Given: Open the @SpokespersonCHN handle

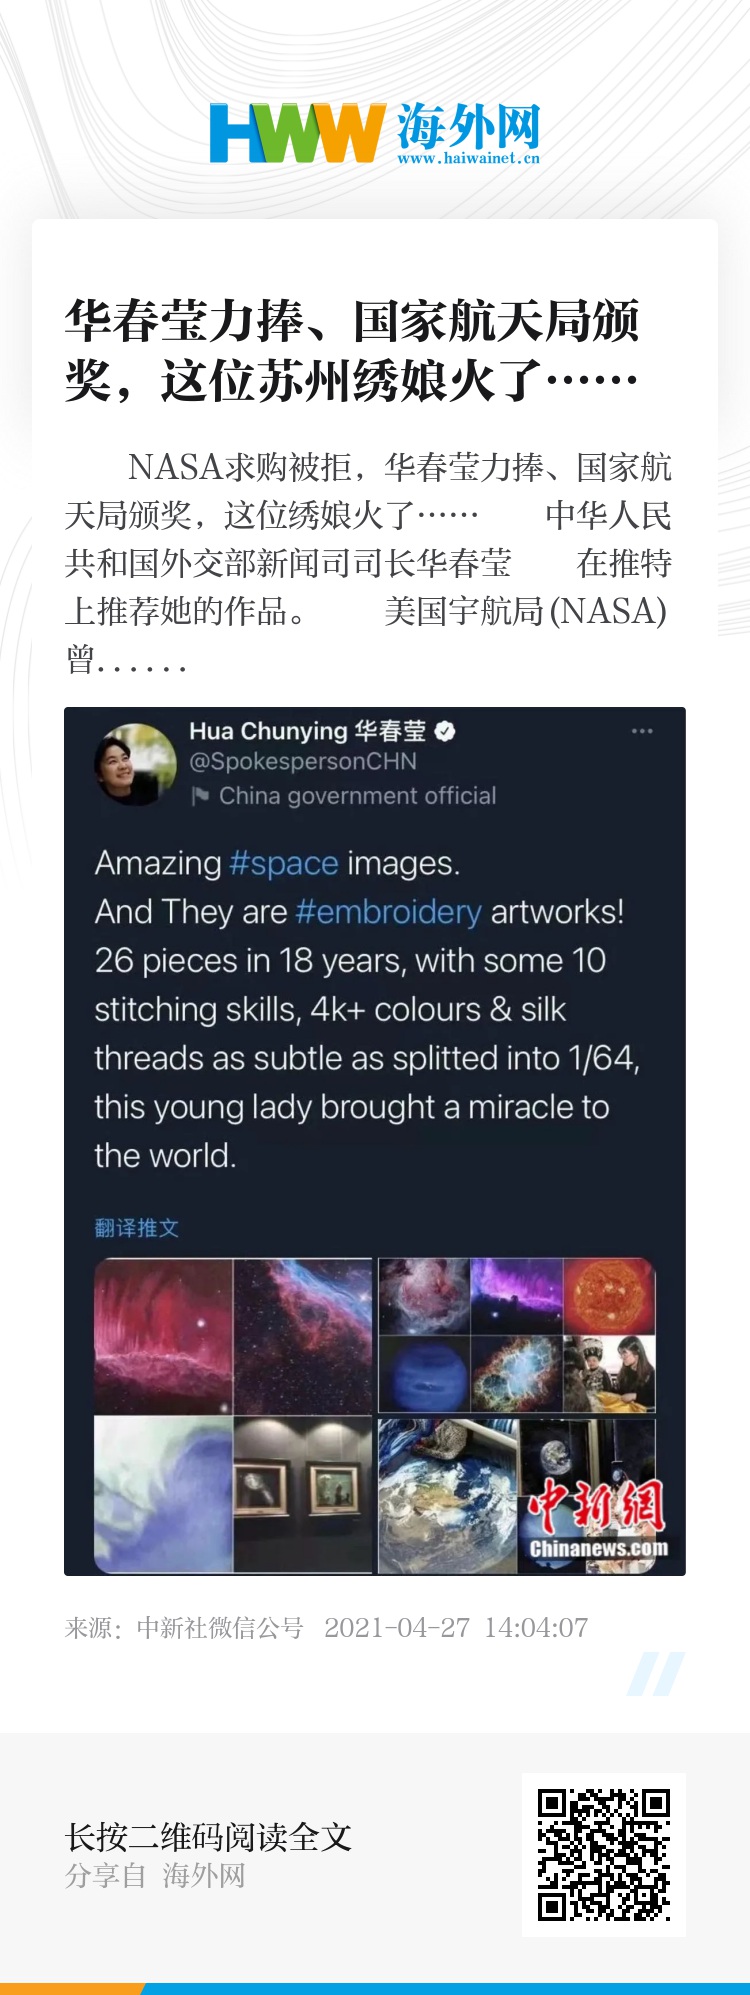Looking at the screenshot, I should pos(303,762).
